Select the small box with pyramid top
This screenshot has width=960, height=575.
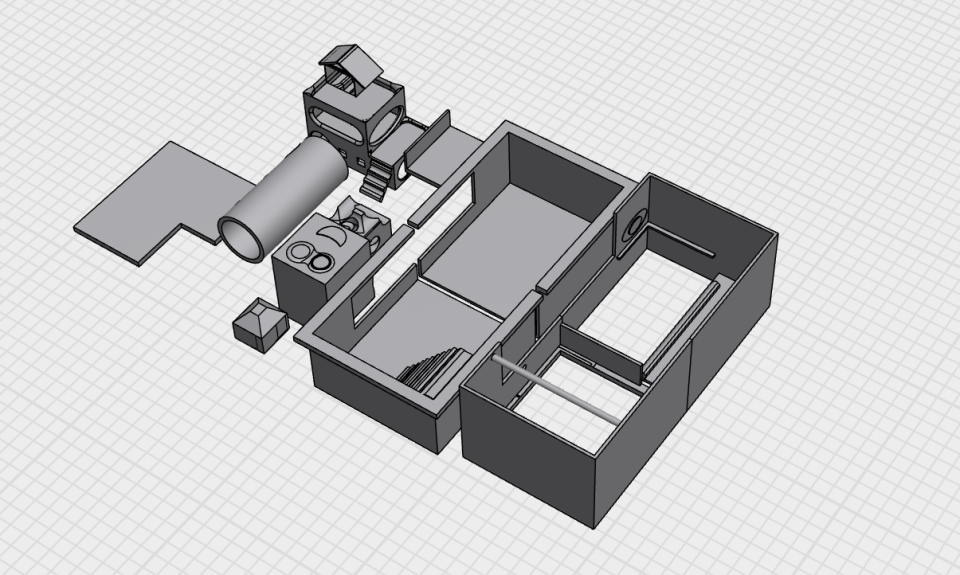coord(260,325)
